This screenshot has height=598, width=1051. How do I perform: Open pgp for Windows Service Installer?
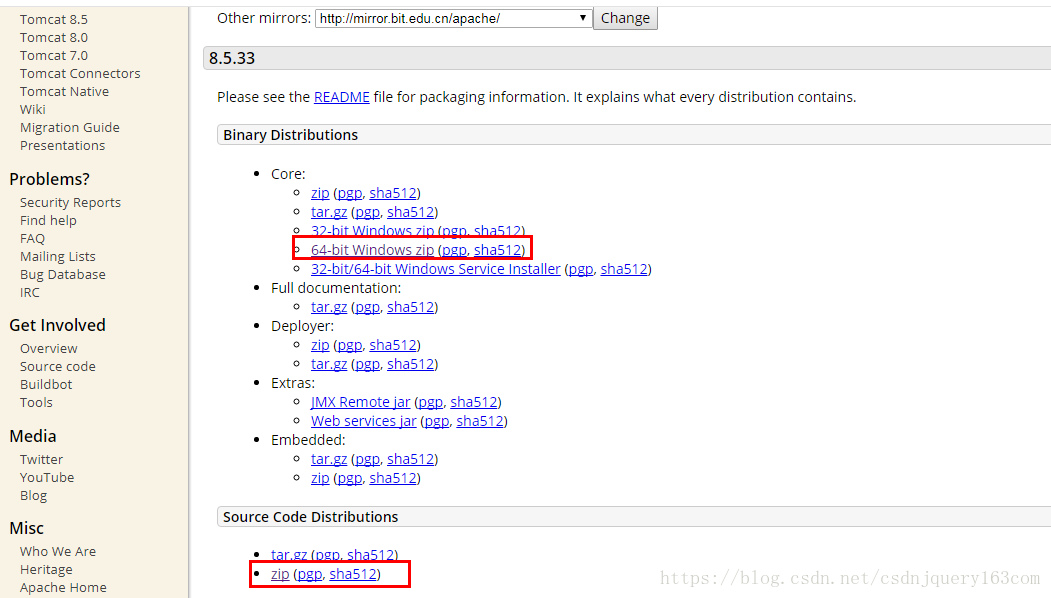[580, 269]
